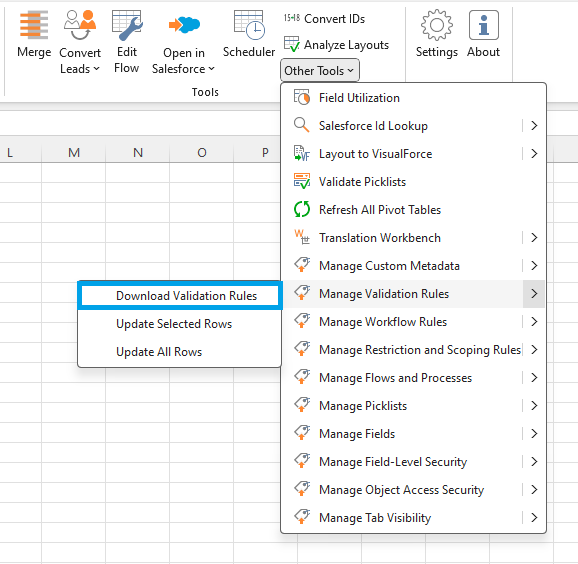This screenshot has height=564, width=578.
Task: Click the Field Utilization chart icon
Action: [x=302, y=98]
